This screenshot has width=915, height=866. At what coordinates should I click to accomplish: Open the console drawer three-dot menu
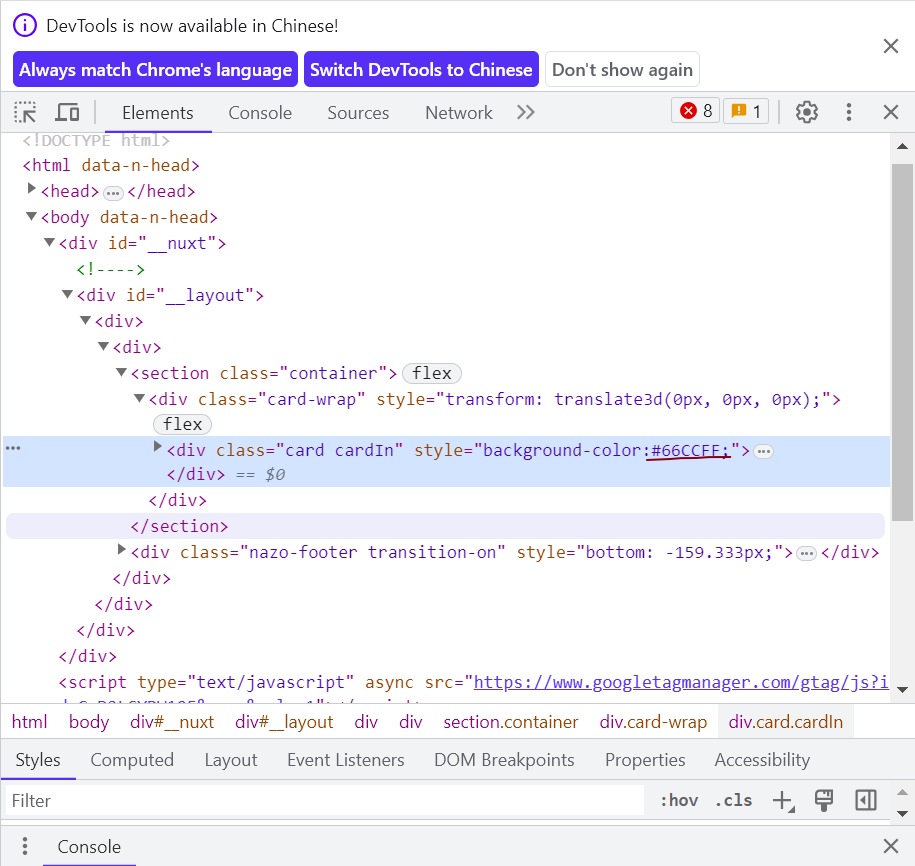(25, 846)
